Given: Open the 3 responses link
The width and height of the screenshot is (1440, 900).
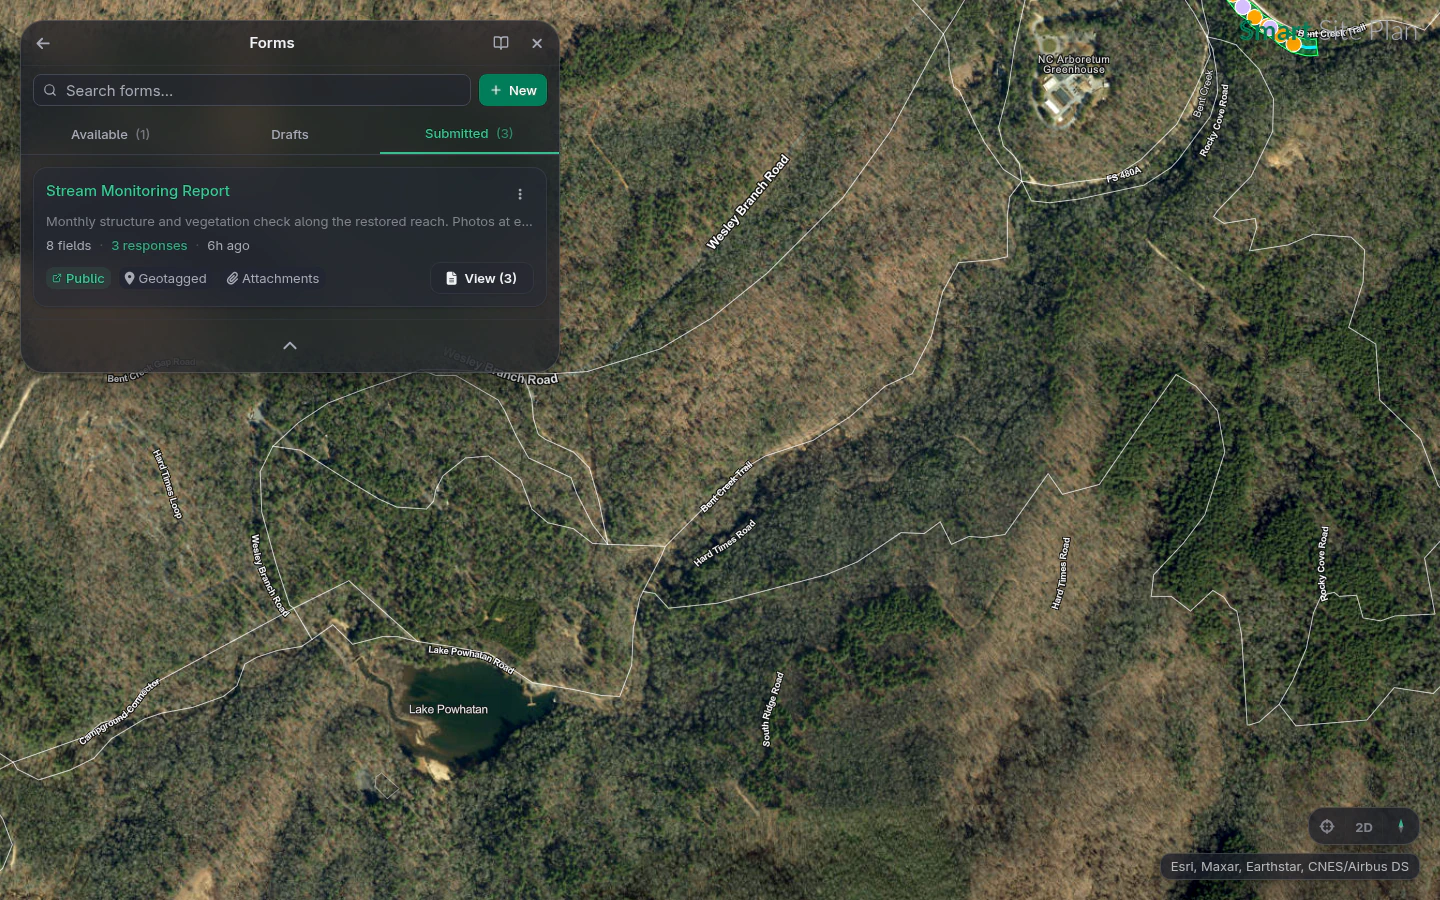Looking at the screenshot, I should tap(149, 246).
